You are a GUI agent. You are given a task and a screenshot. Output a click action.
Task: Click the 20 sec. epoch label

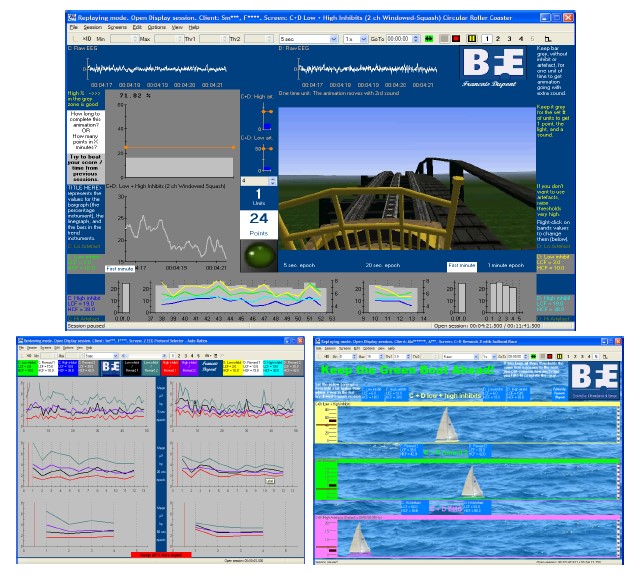pos(383,265)
